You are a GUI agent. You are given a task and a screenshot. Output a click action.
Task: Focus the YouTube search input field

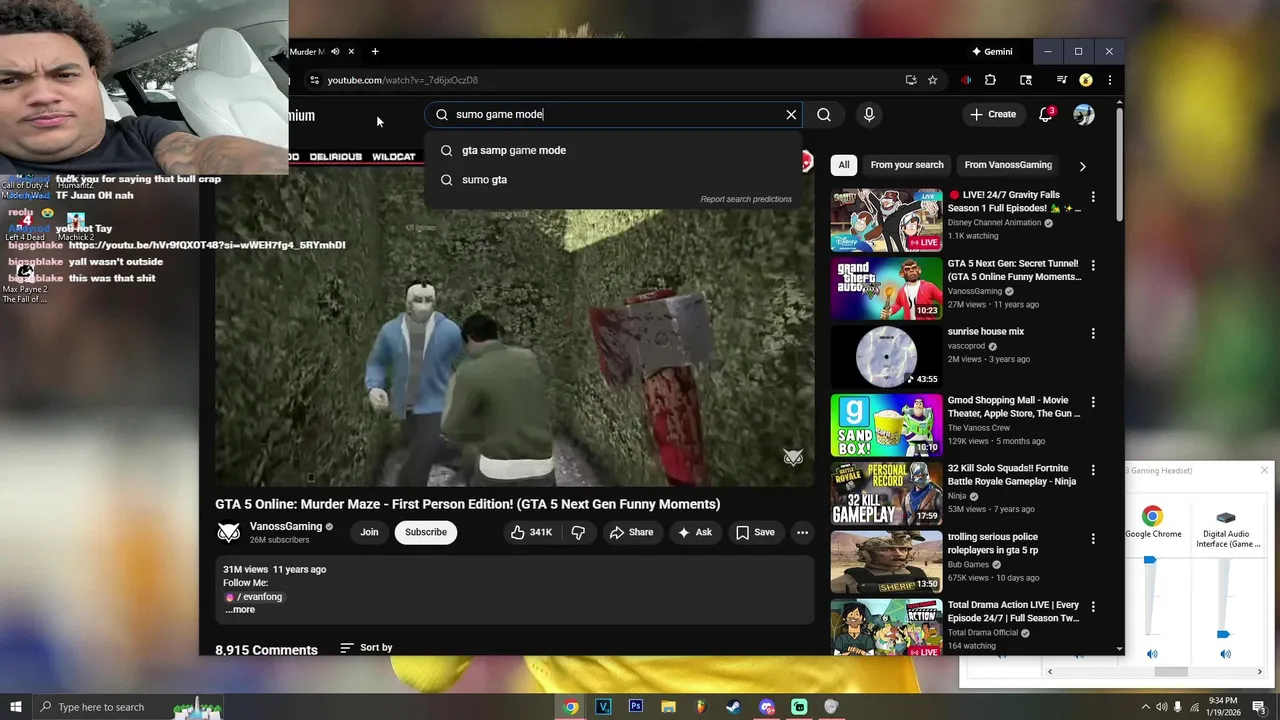pyautogui.click(x=615, y=115)
